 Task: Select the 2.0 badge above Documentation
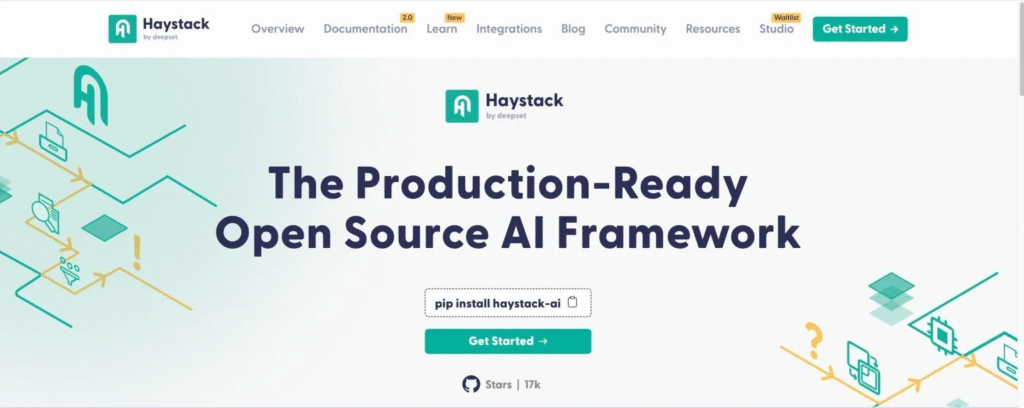406,18
